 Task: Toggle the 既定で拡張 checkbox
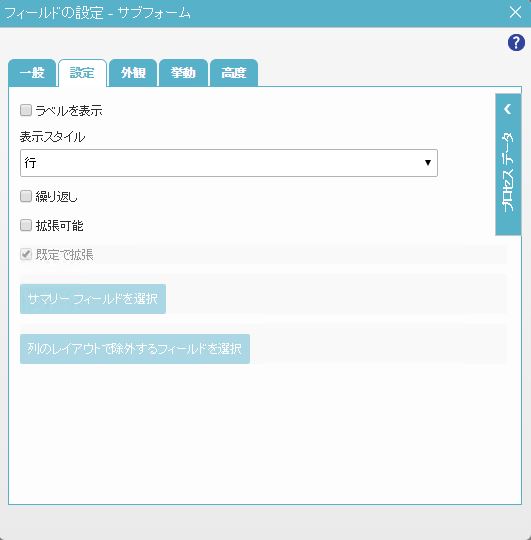coord(26,255)
